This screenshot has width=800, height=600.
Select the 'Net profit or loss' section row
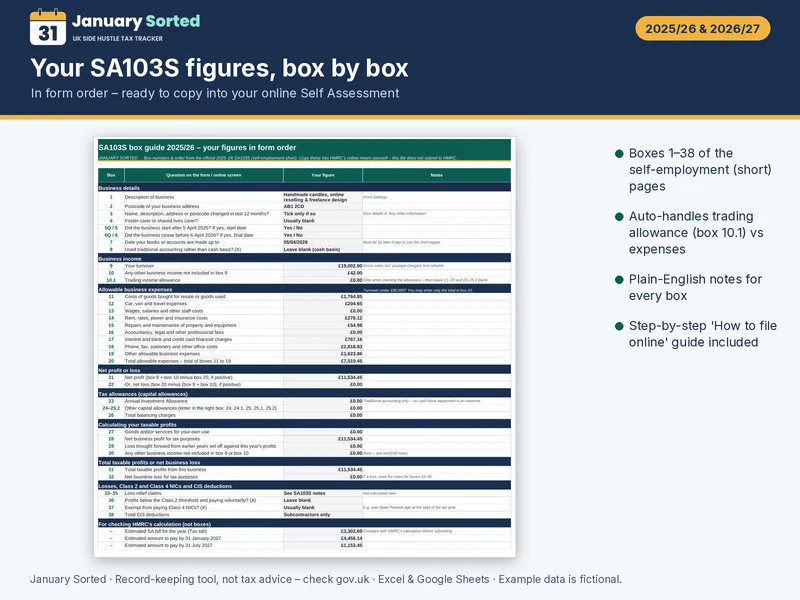tap(304, 370)
